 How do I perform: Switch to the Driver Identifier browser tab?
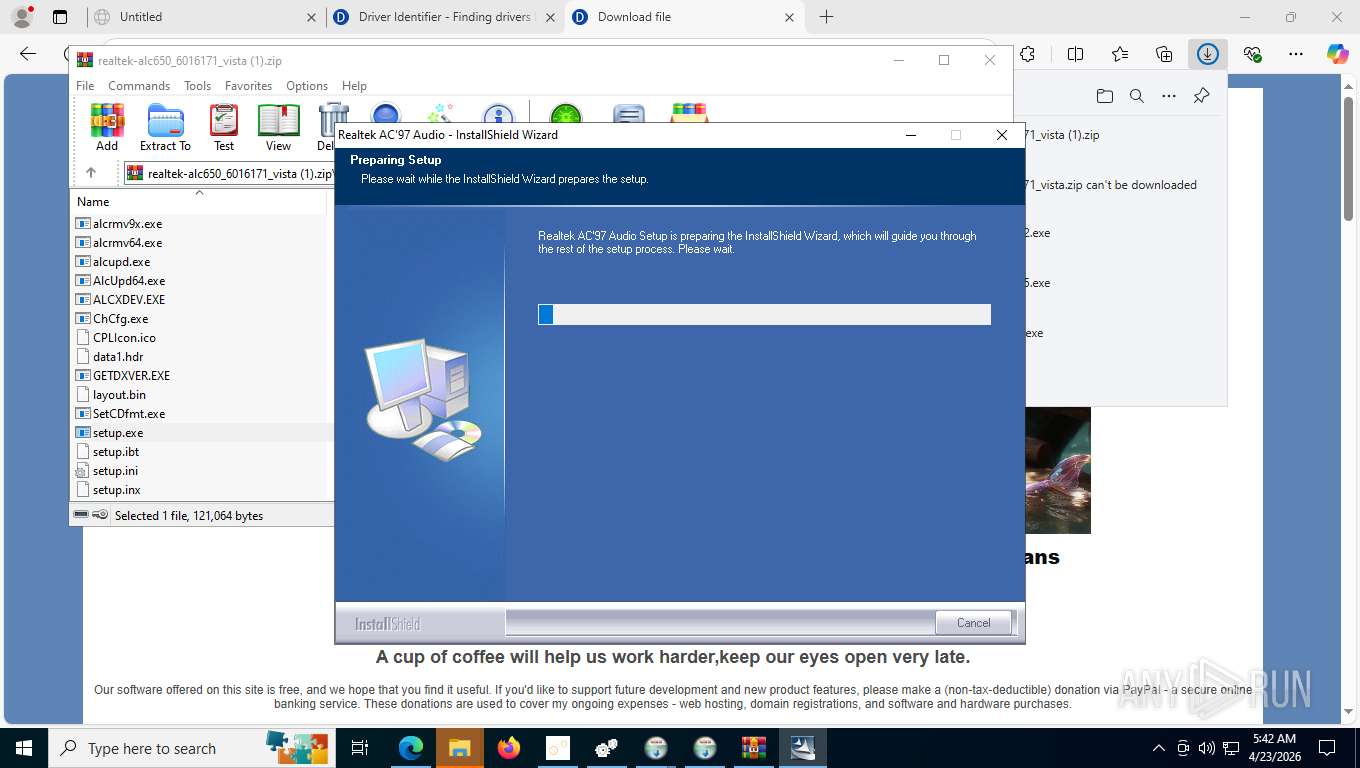[445, 17]
